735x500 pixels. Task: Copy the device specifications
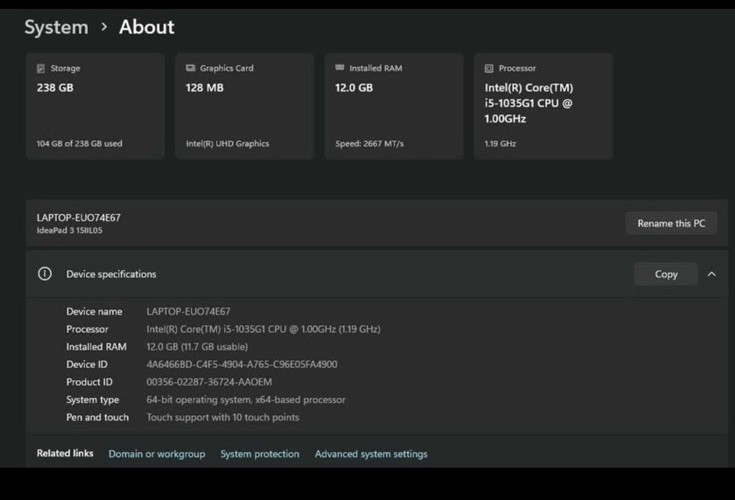(666, 274)
